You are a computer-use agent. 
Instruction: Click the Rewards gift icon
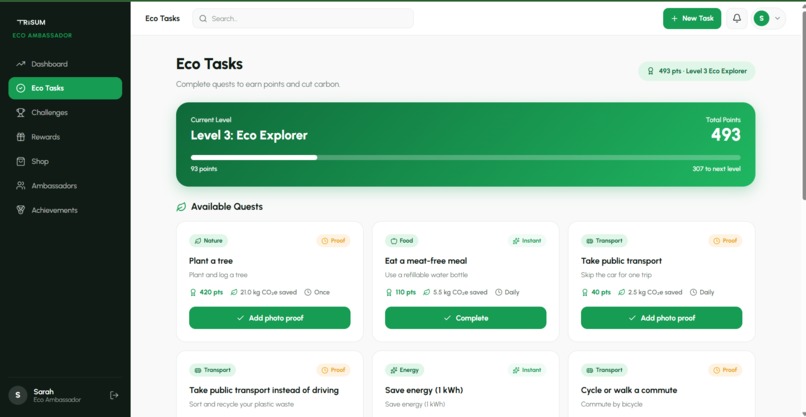pos(21,137)
